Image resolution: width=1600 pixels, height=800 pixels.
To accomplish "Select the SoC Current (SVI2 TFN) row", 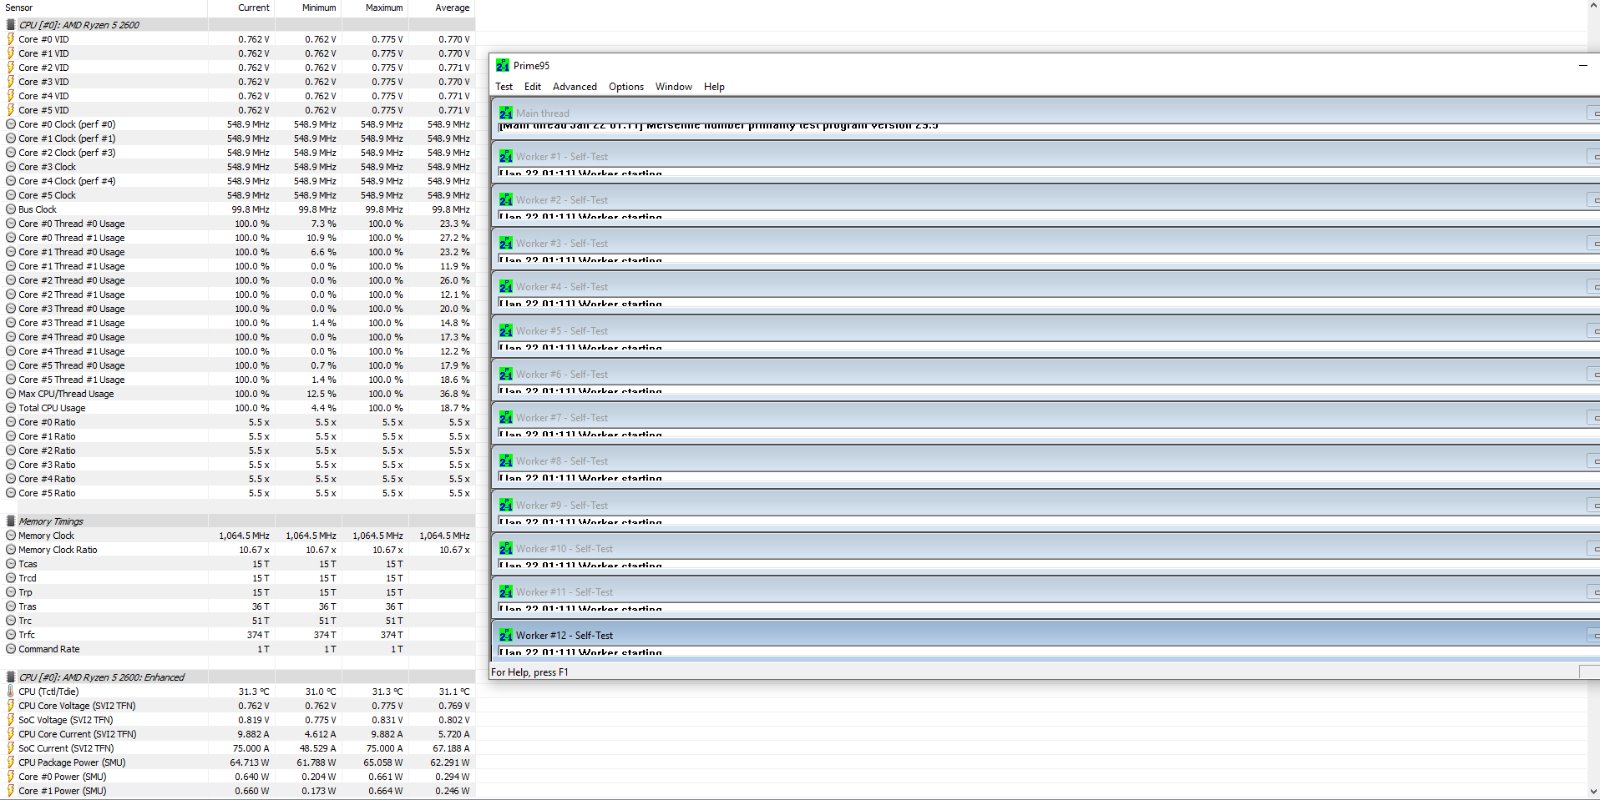I will point(237,748).
